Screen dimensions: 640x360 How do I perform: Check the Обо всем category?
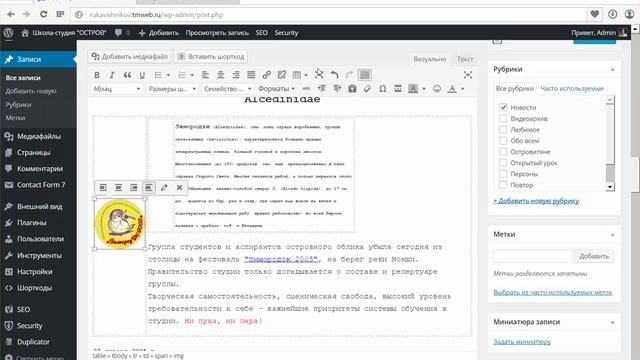pyautogui.click(x=503, y=140)
